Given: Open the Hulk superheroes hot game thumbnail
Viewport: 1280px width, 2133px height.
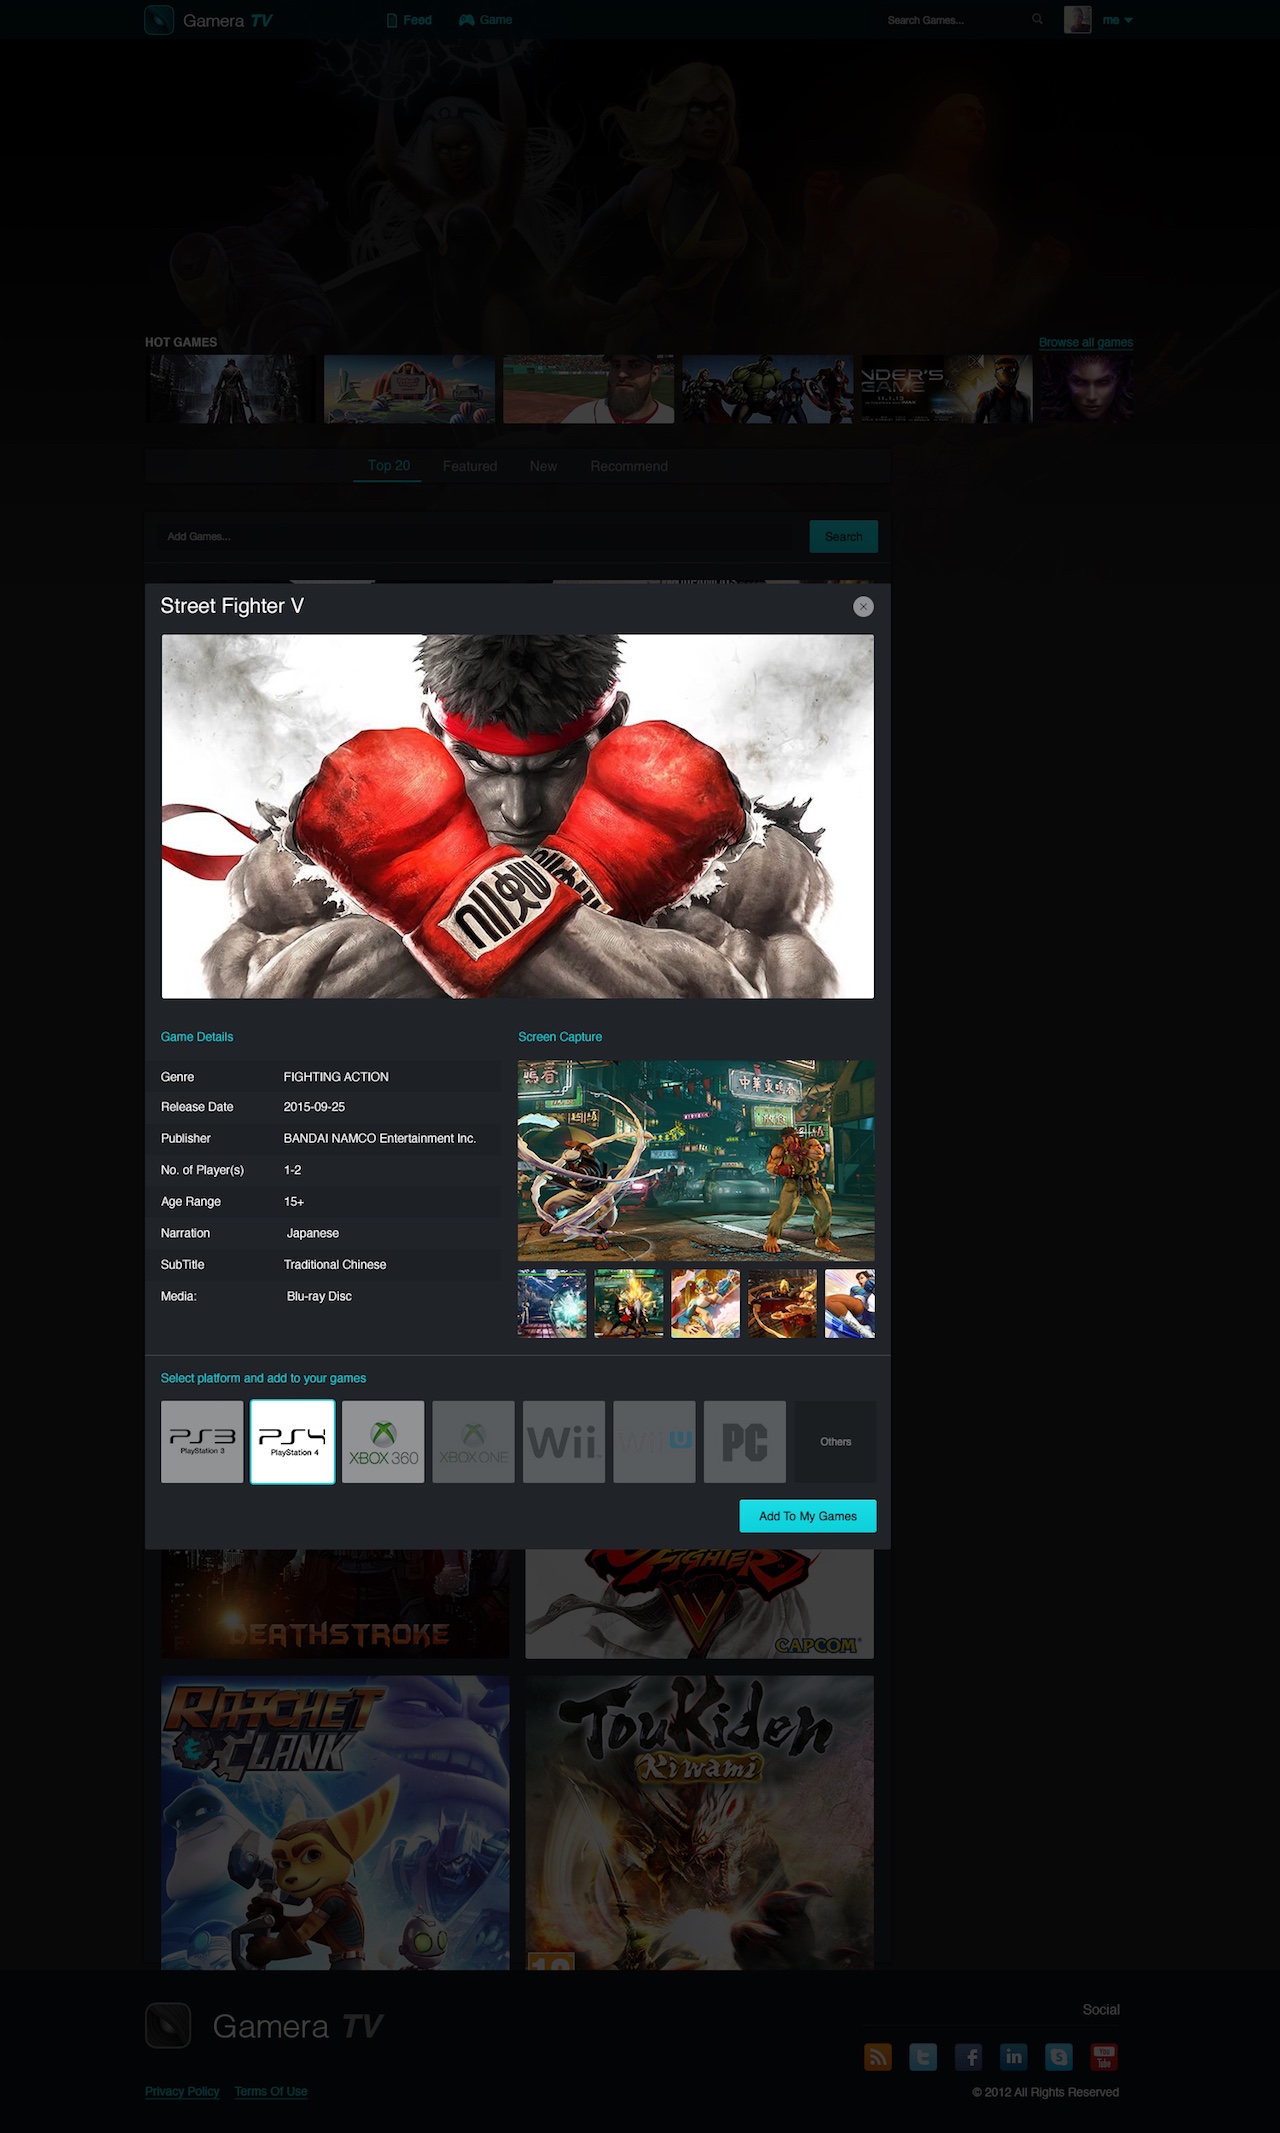Looking at the screenshot, I should pyautogui.click(x=767, y=389).
